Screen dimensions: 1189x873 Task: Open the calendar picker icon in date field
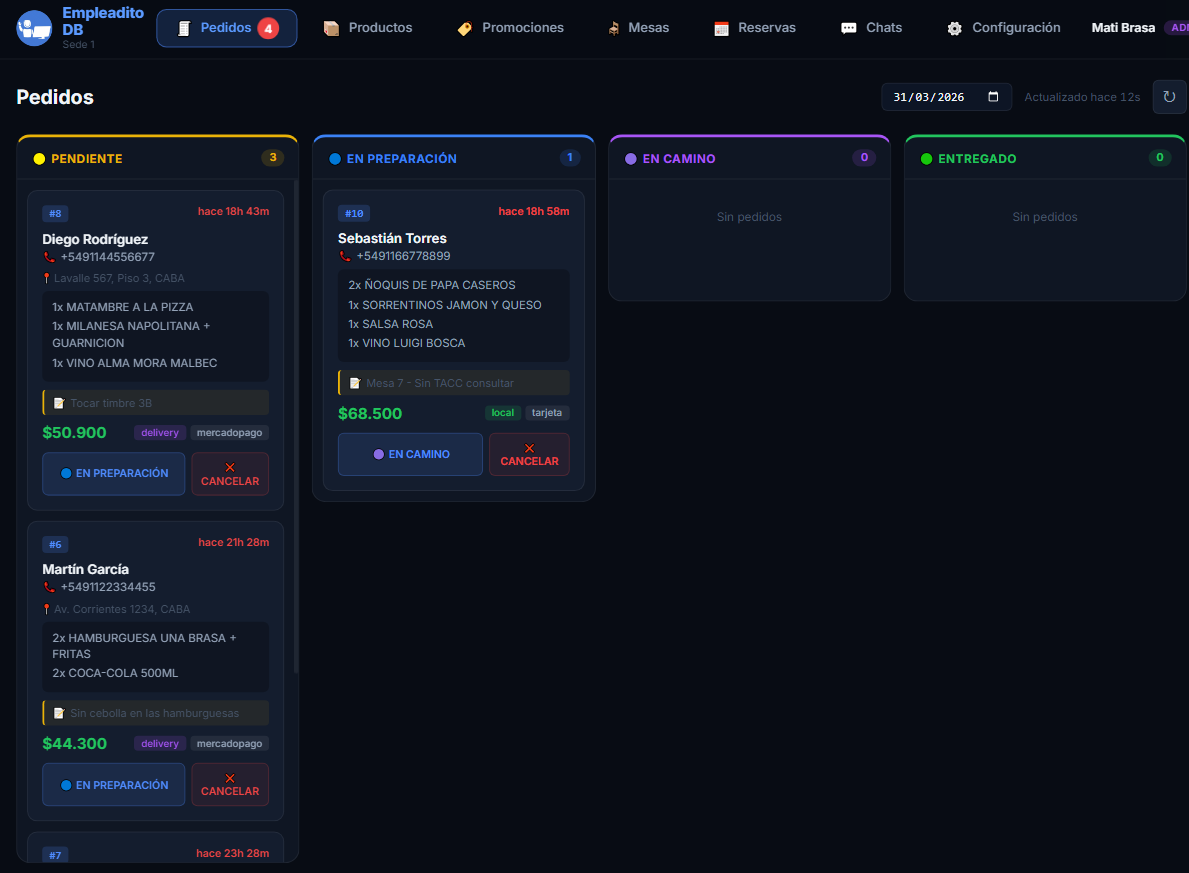[x=993, y=97]
